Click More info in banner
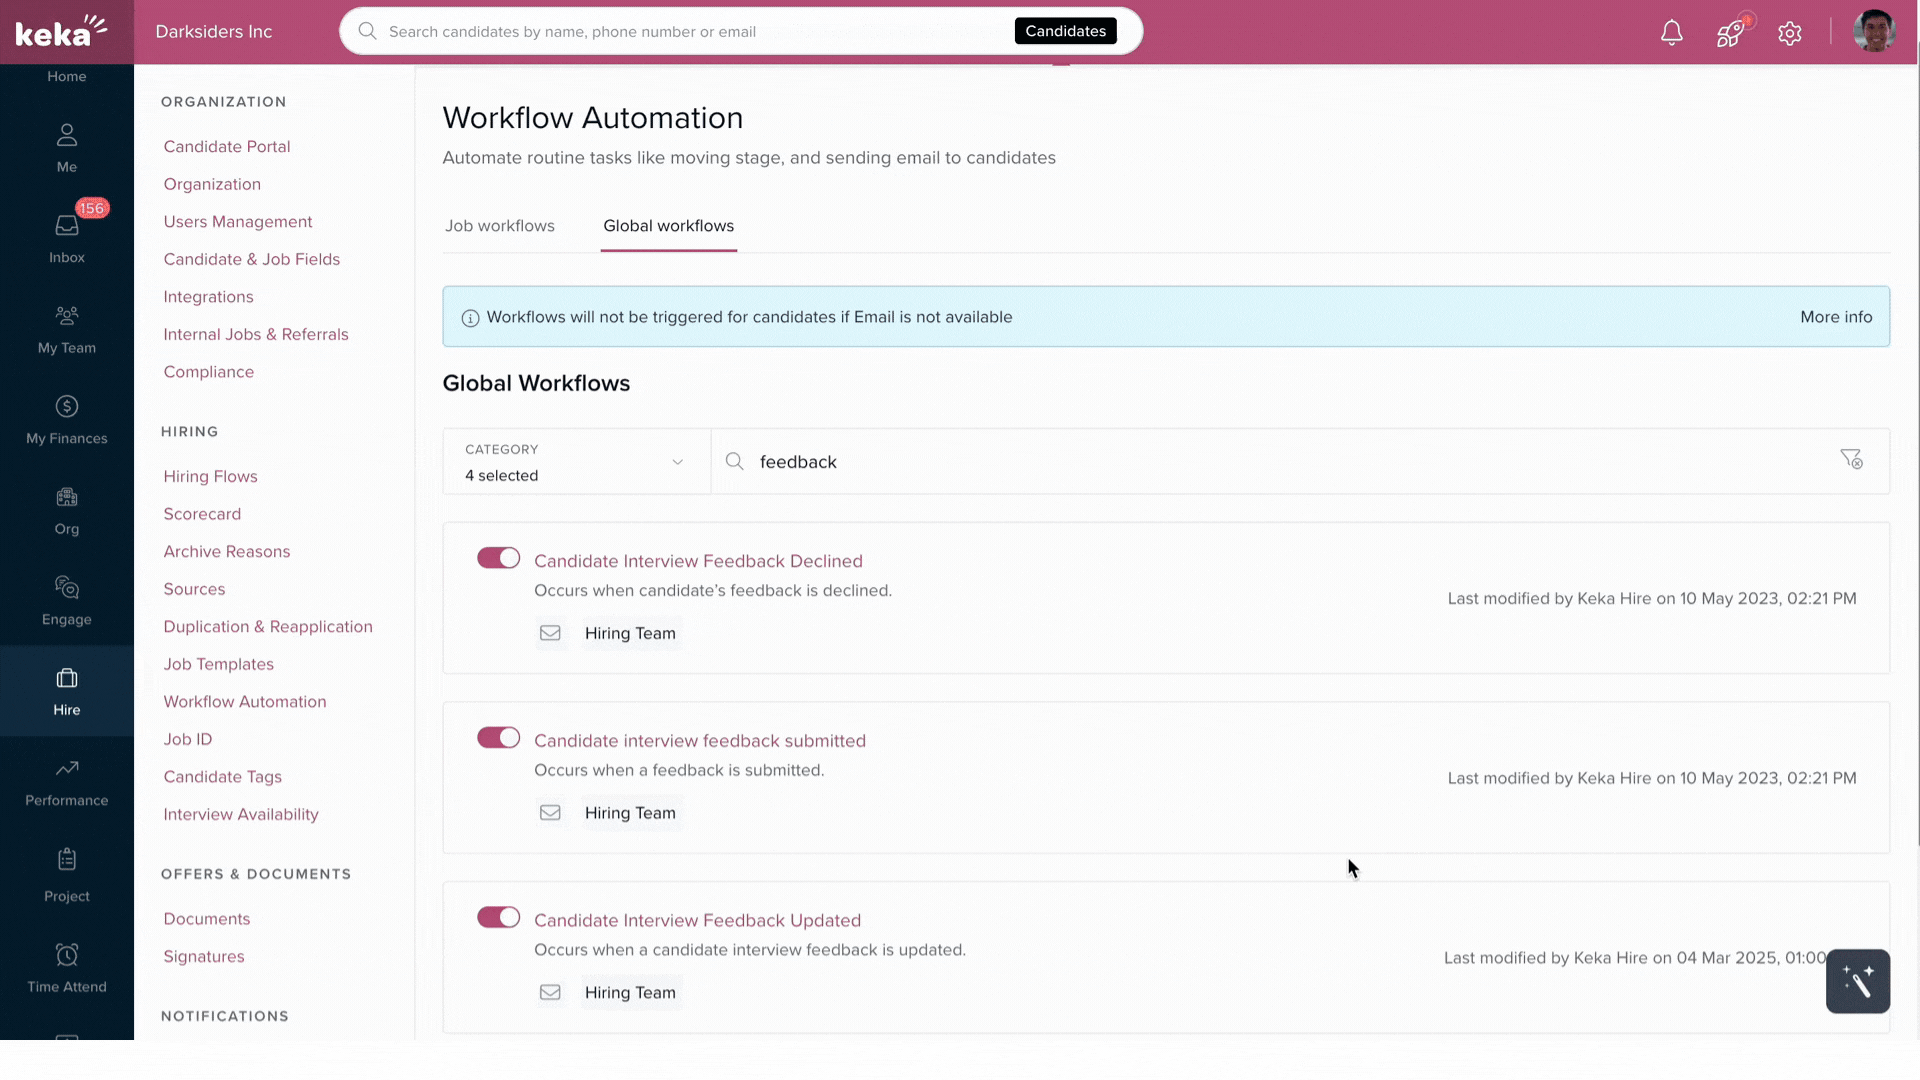This screenshot has width=1920, height=1080. (x=1835, y=317)
